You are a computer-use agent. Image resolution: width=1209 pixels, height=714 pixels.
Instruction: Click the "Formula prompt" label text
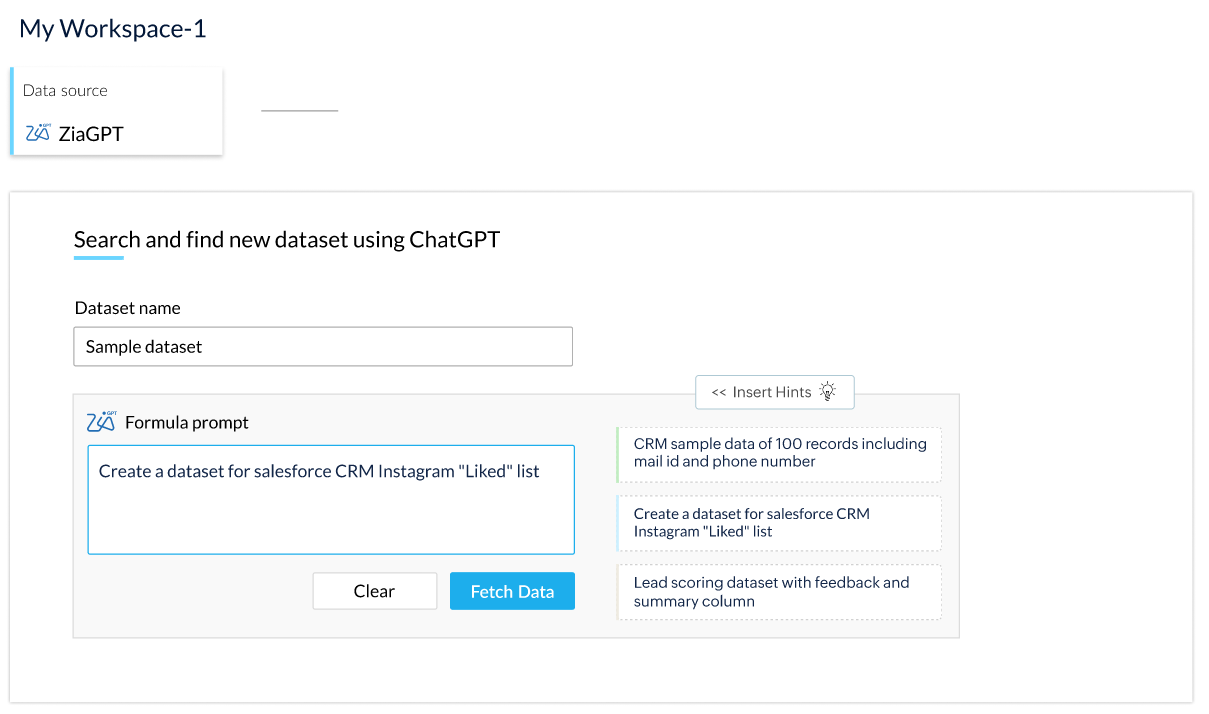pos(187,423)
